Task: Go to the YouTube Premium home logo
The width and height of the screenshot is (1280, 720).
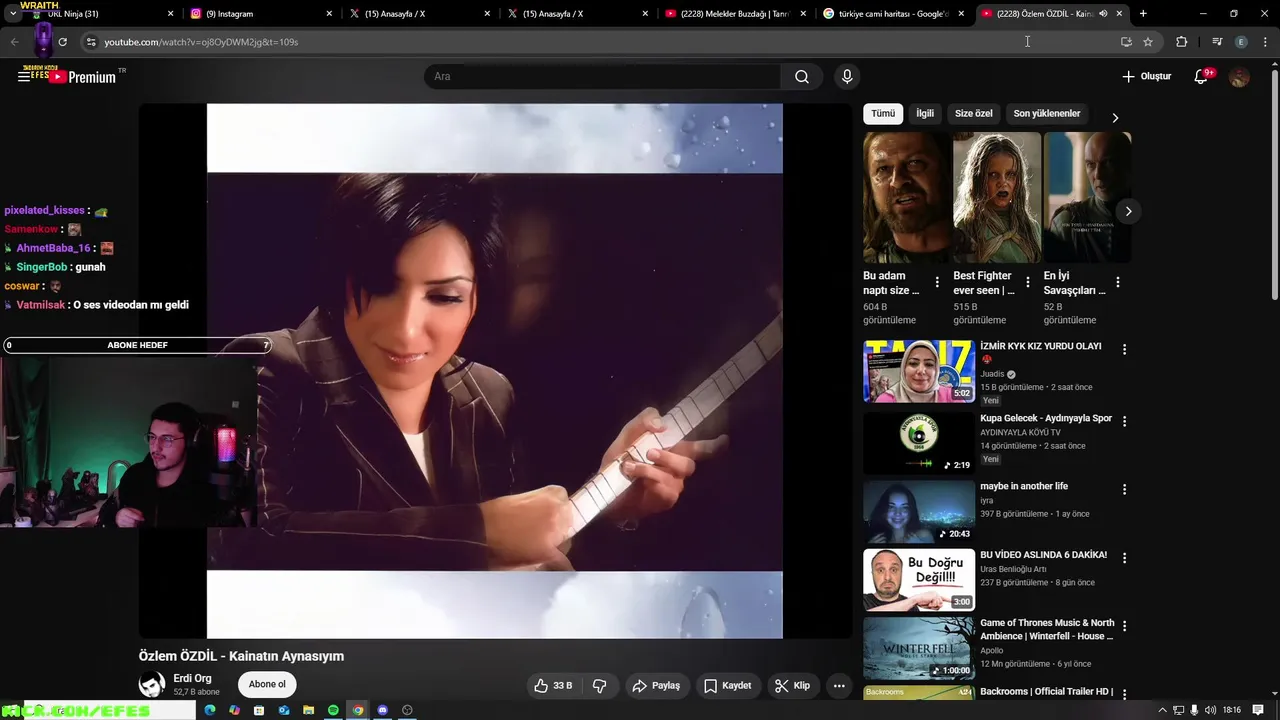Action: tap(83, 77)
